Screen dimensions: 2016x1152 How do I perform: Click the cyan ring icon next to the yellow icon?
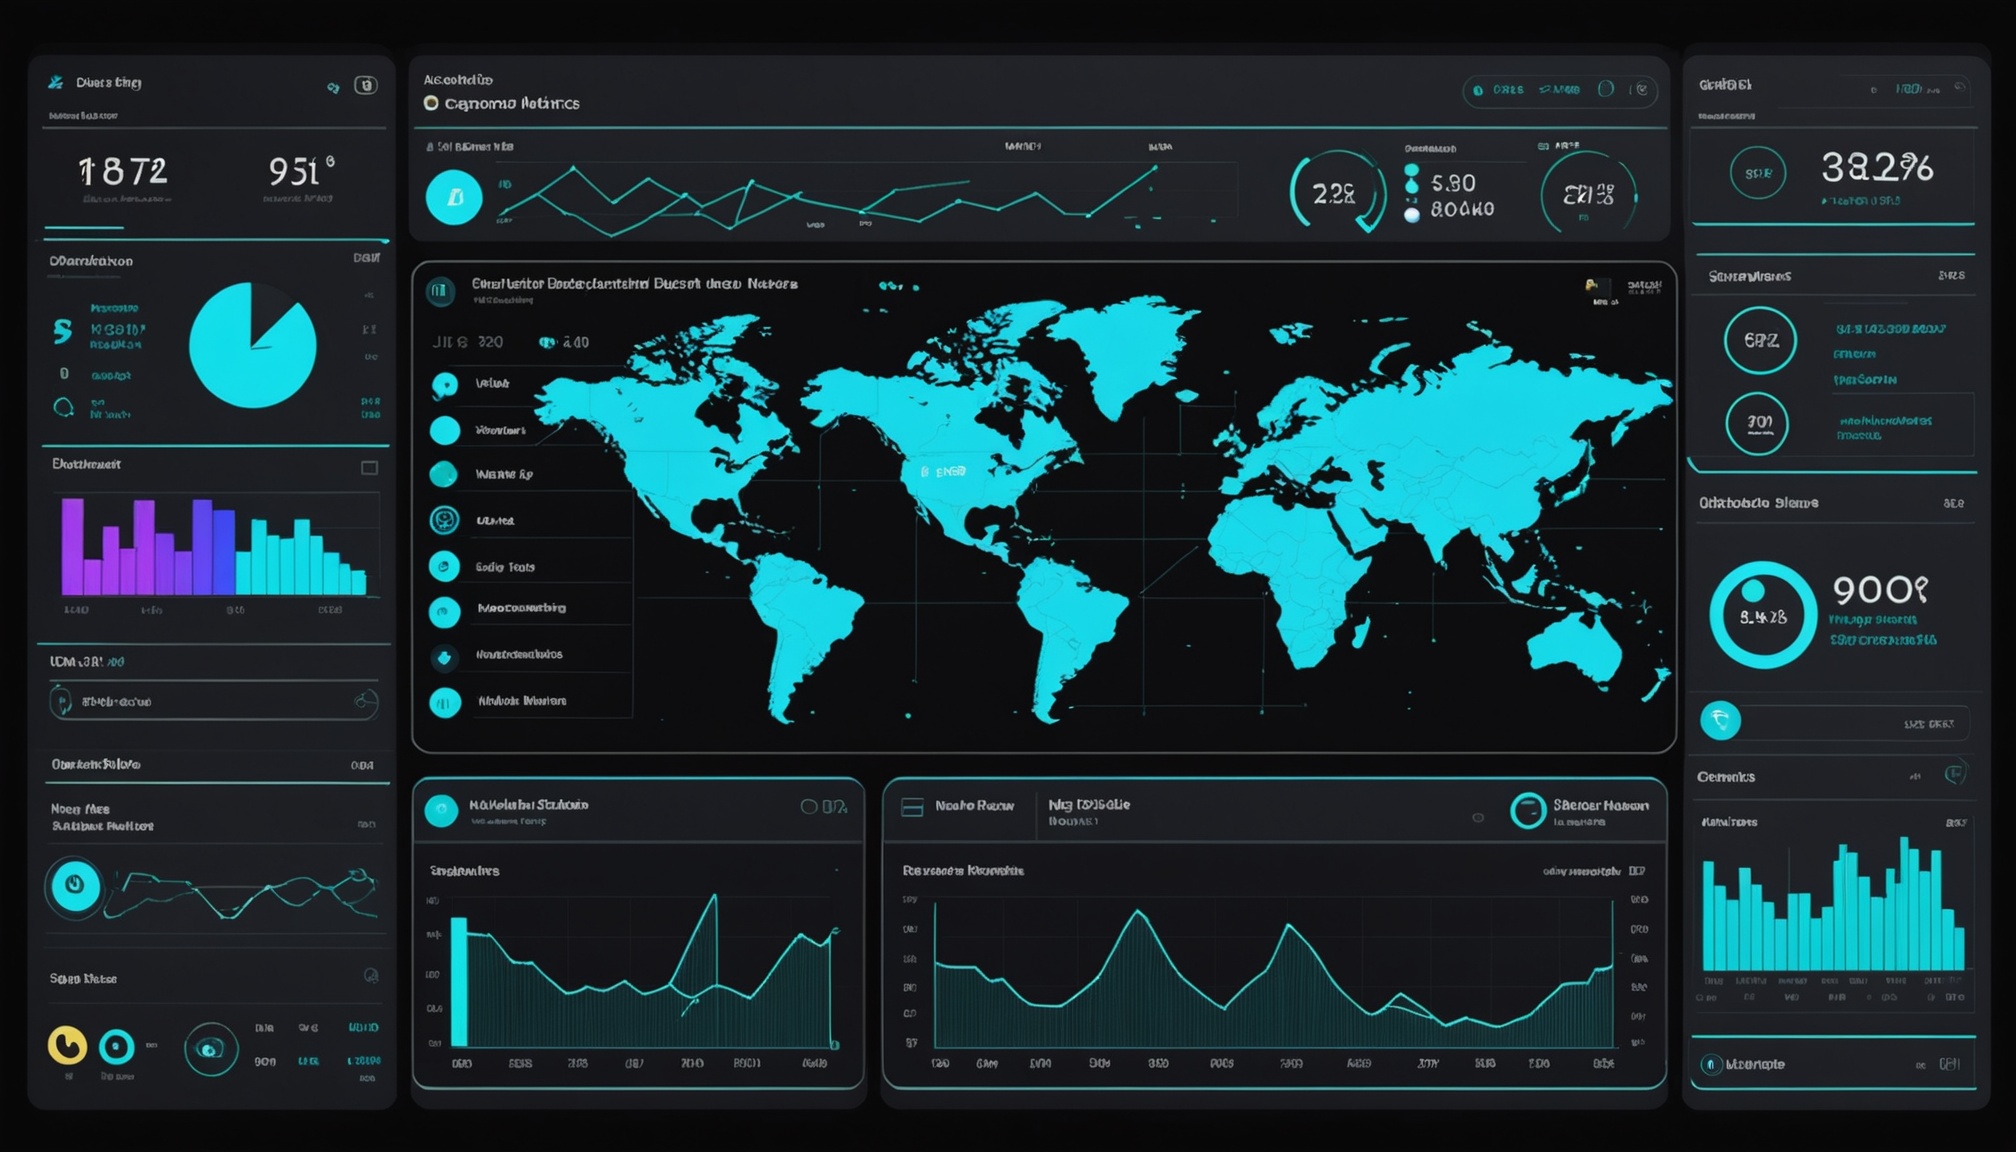pyautogui.click(x=116, y=1047)
